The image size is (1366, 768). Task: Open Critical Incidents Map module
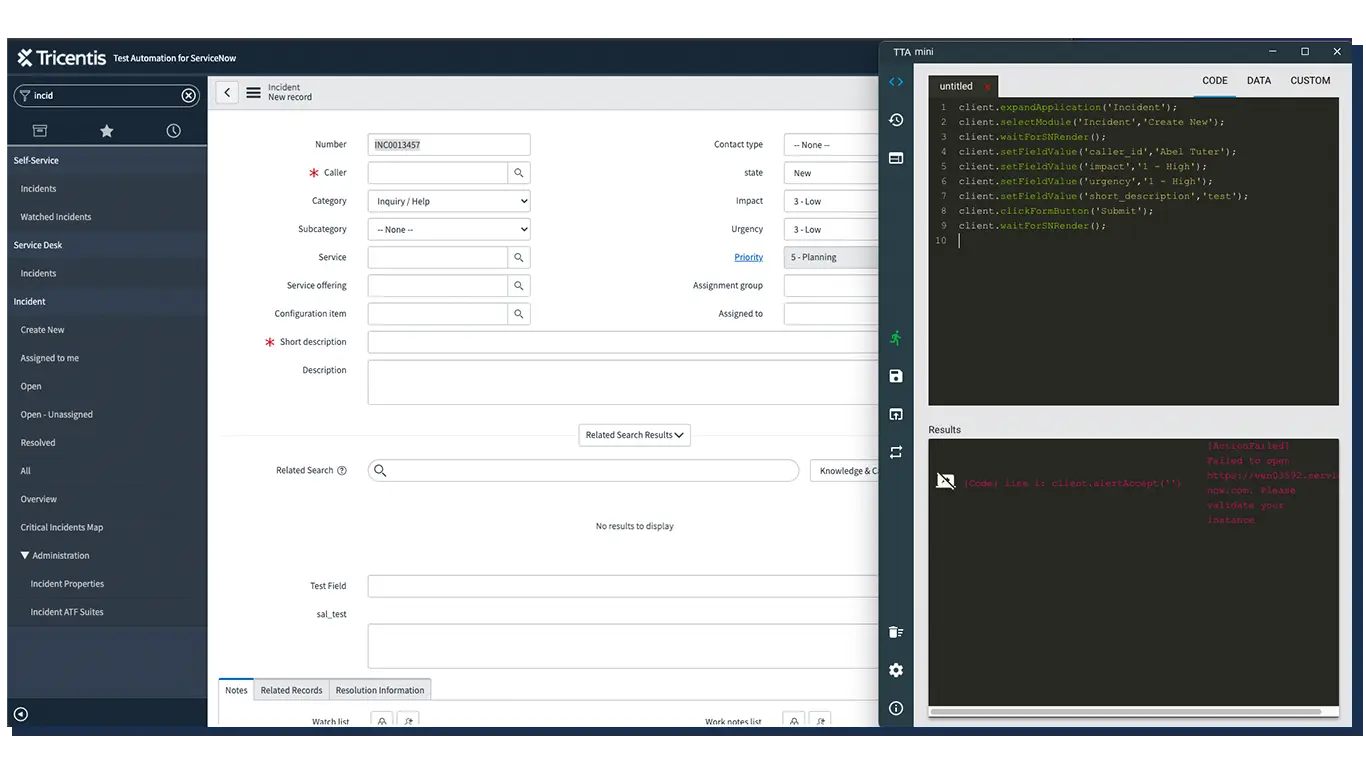[x=62, y=527]
